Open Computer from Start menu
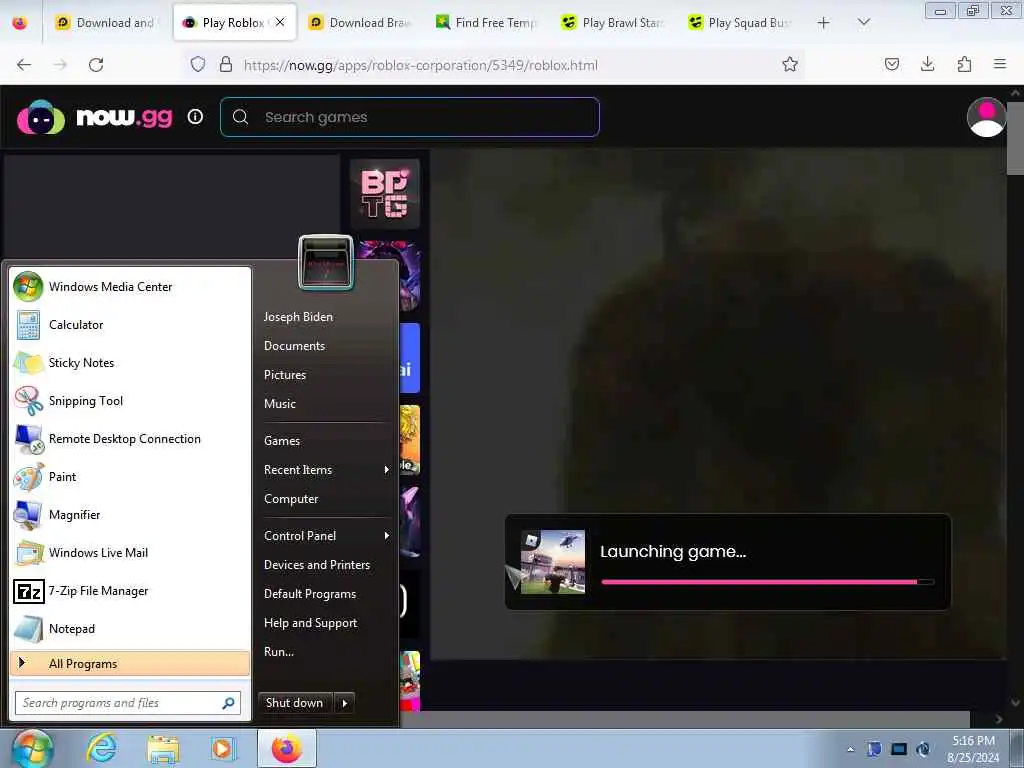This screenshot has height=768, width=1024. pos(291,499)
